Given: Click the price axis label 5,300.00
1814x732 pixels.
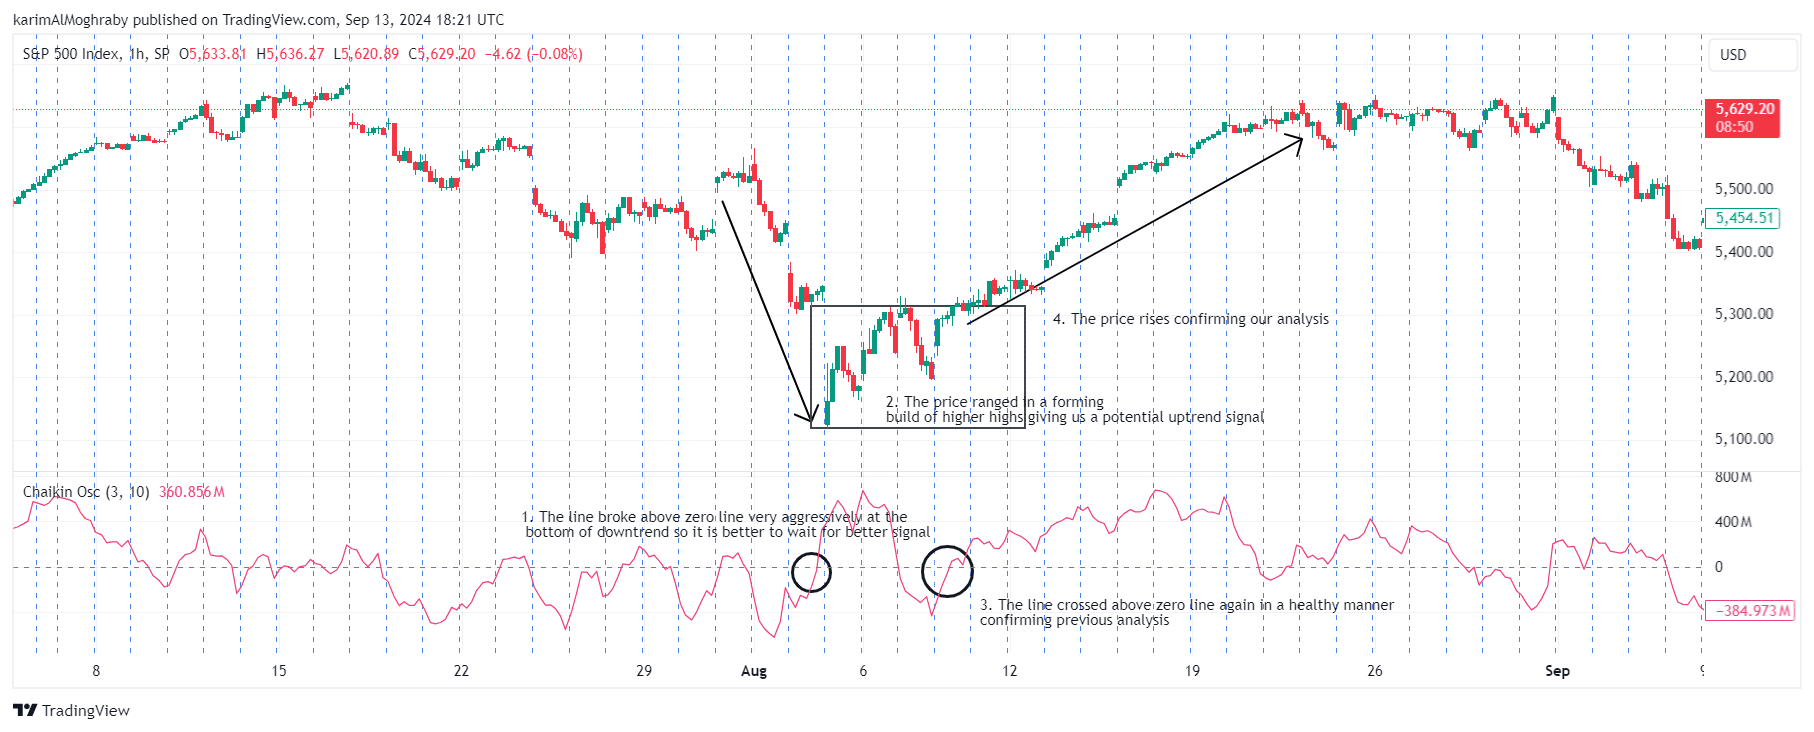Looking at the screenshot, I should 1744,314.
